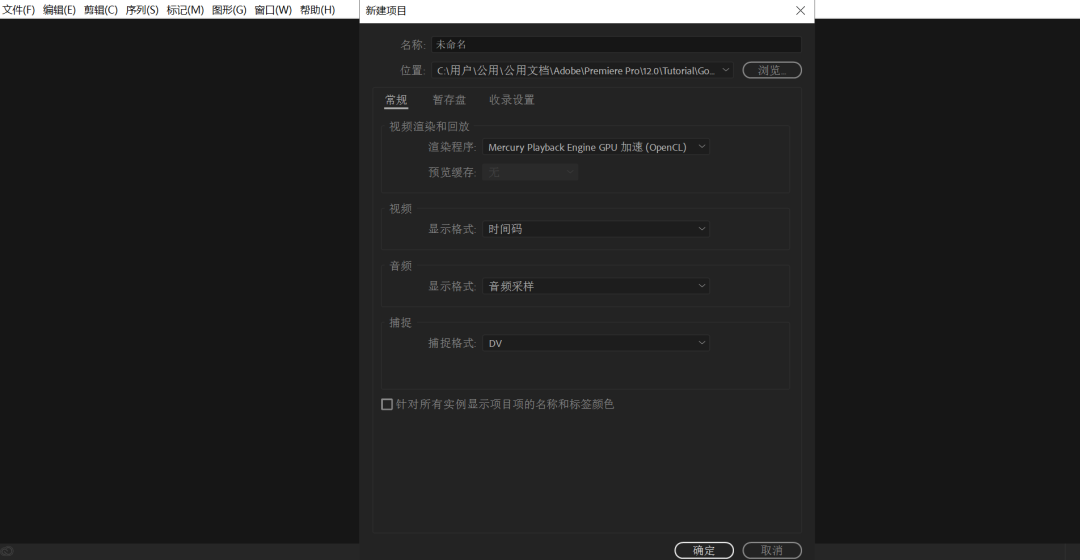Open the 标记(M) menu
Screen dimensions: 1080x560
pos(185,10)
